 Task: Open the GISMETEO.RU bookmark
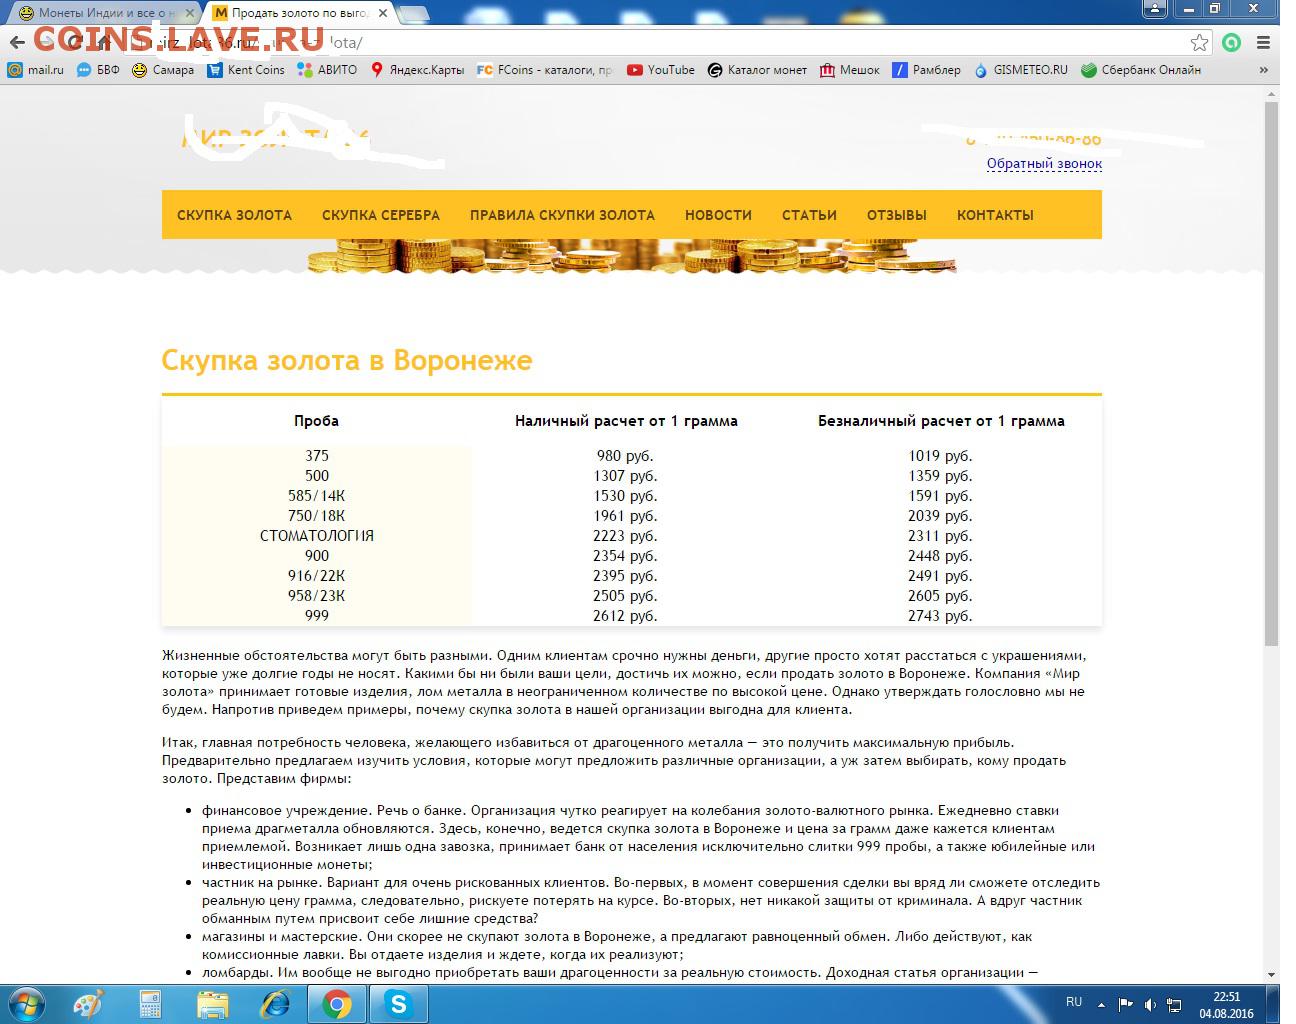click(1020, 70)
